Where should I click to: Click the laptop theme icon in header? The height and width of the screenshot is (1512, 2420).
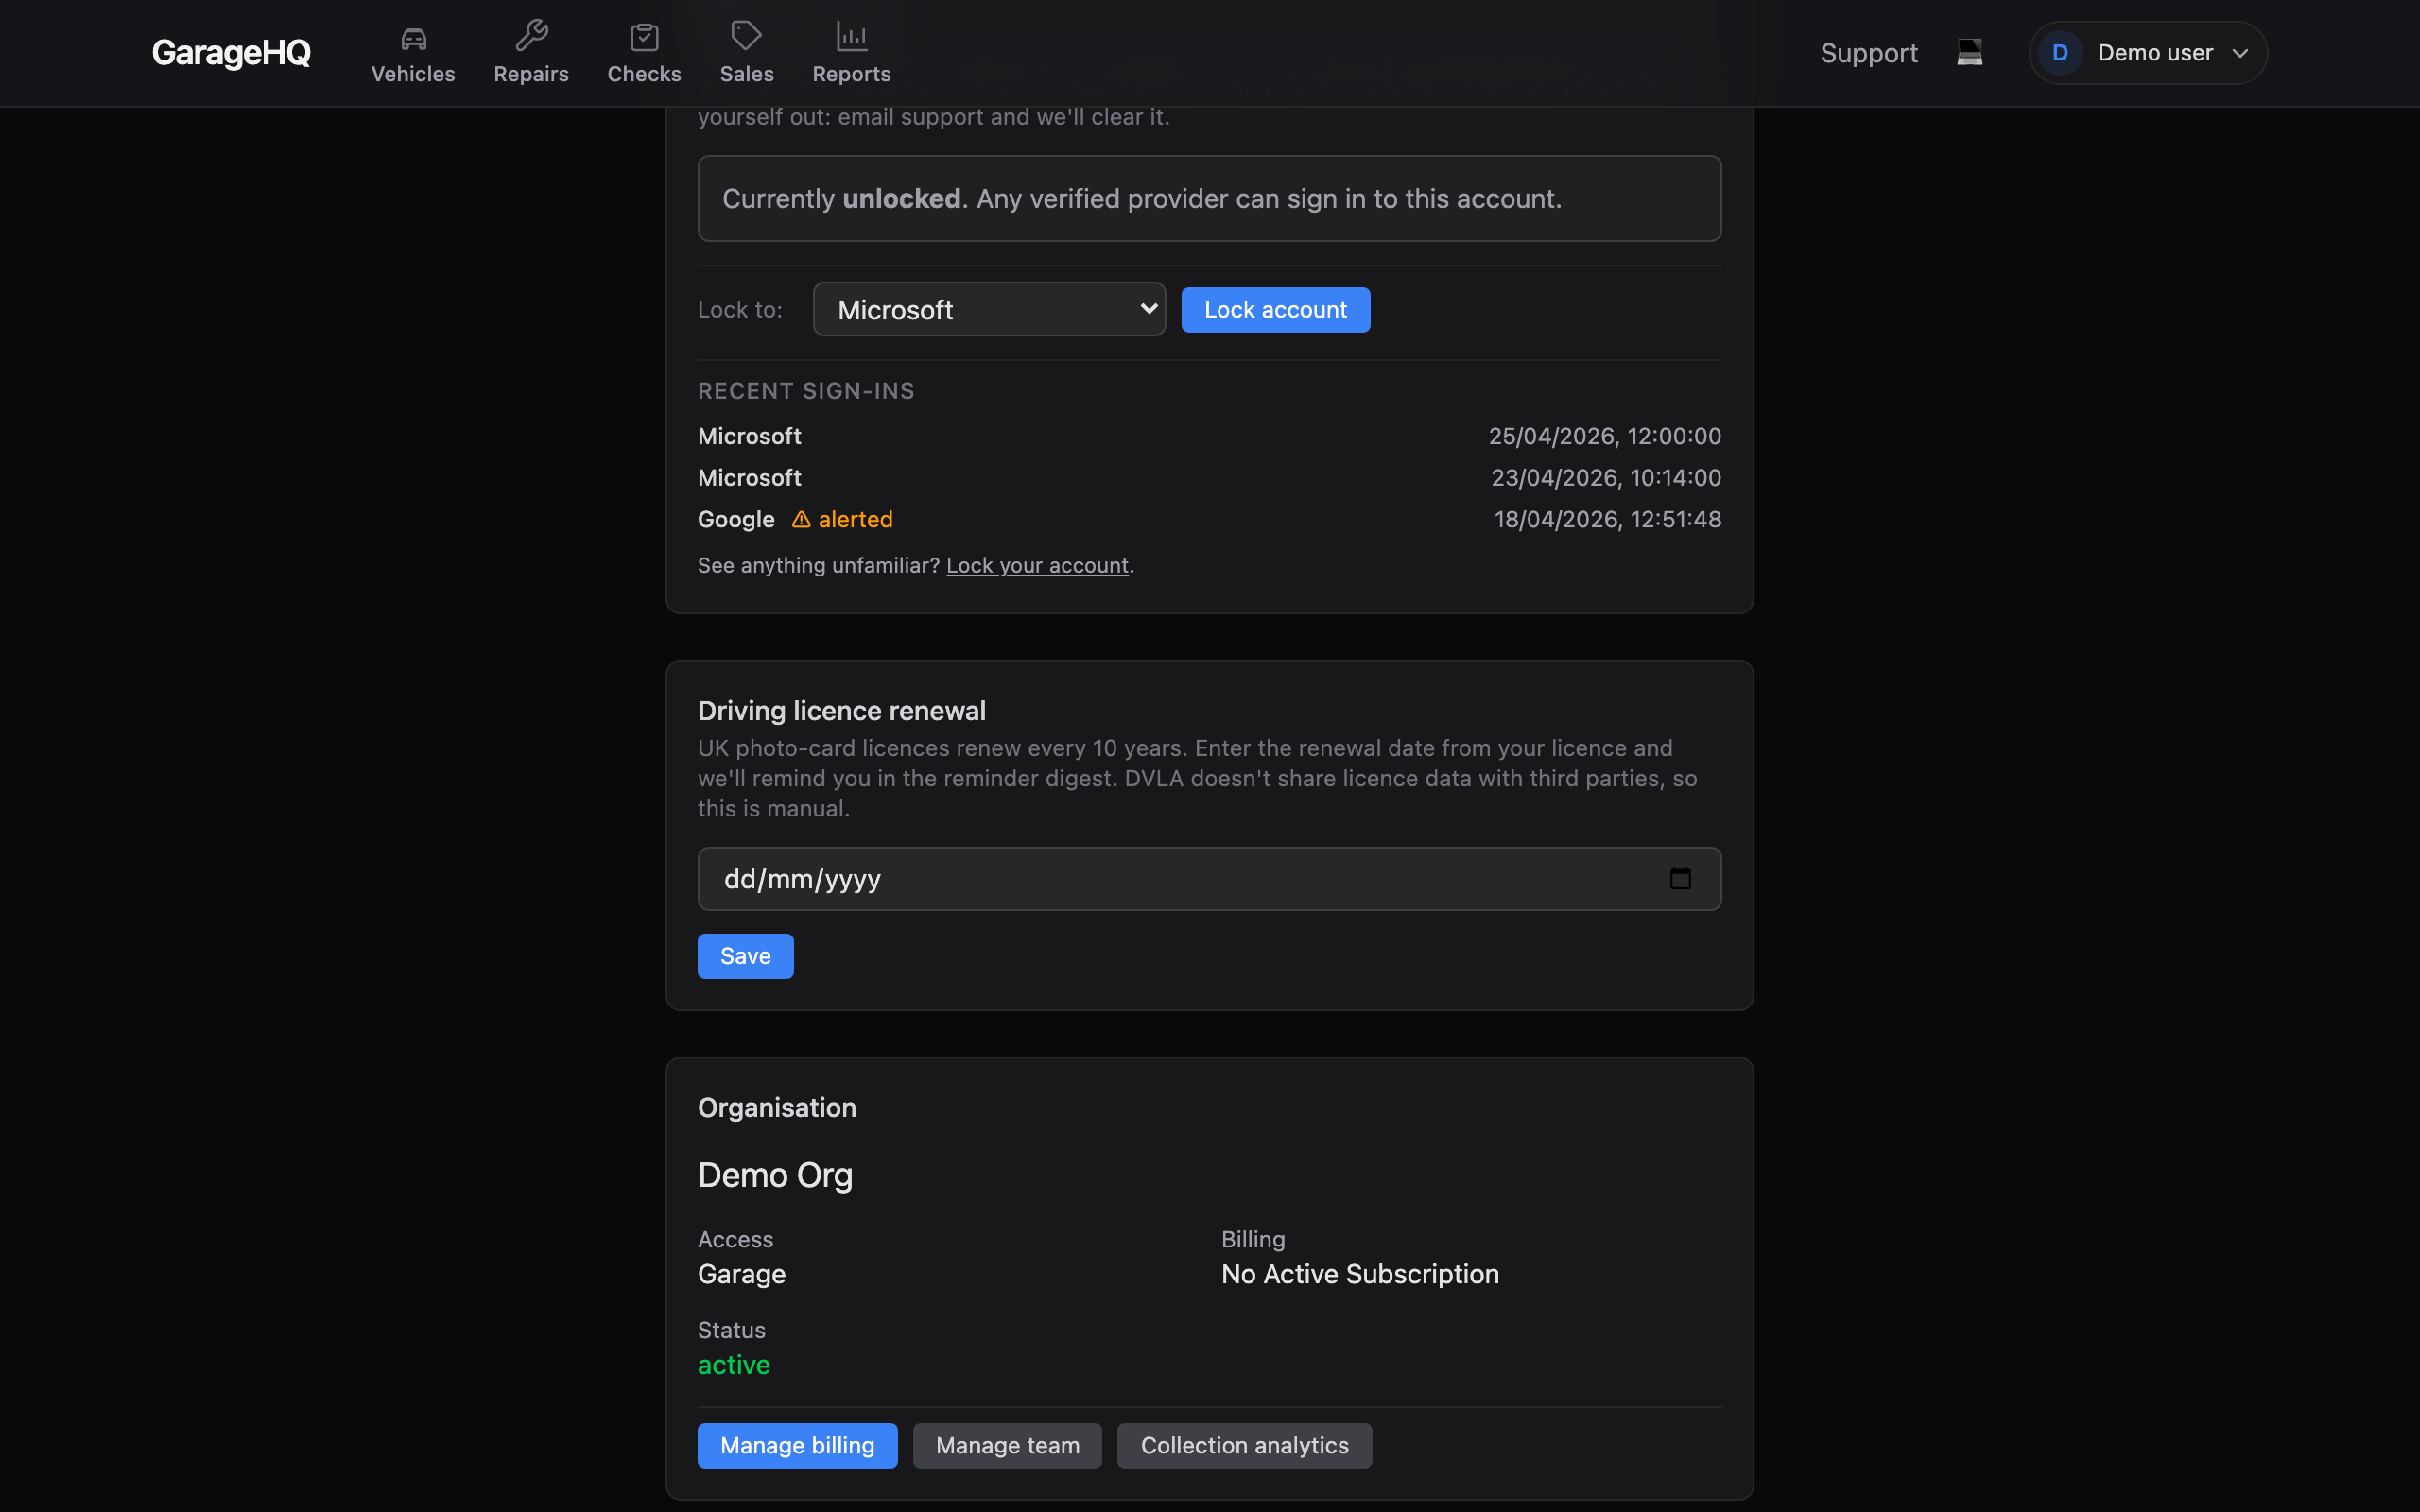click(x=1969, y=52)
